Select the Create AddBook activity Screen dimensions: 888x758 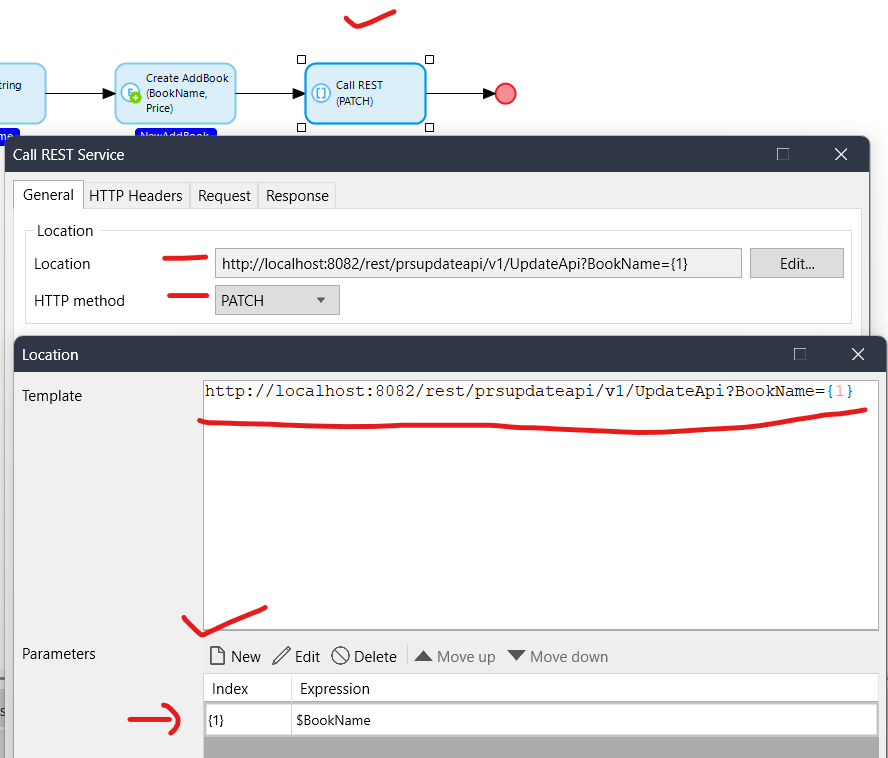click(175, 93)
